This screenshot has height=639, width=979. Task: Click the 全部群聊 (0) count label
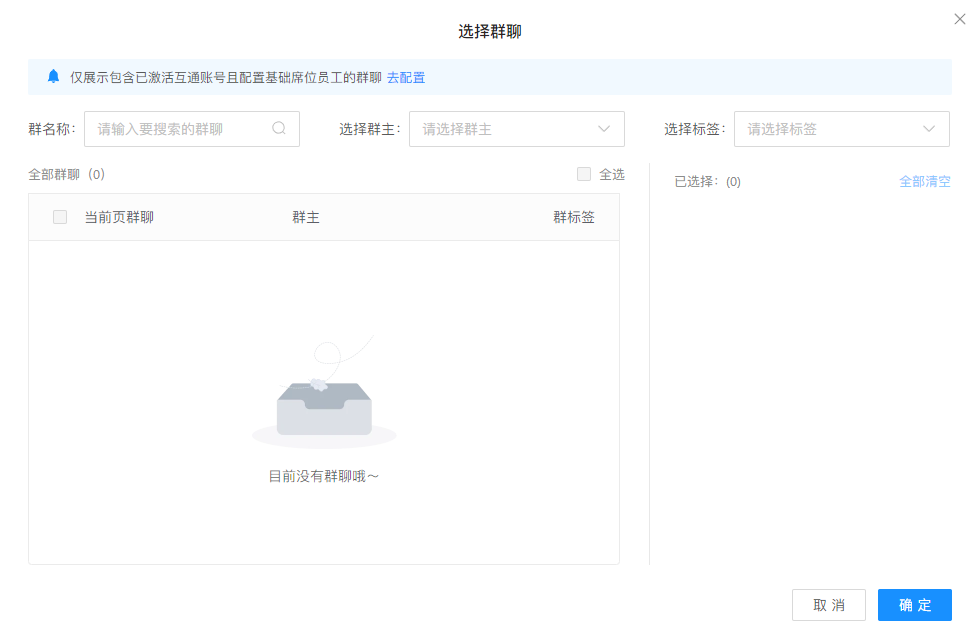(x=66, y=174)
